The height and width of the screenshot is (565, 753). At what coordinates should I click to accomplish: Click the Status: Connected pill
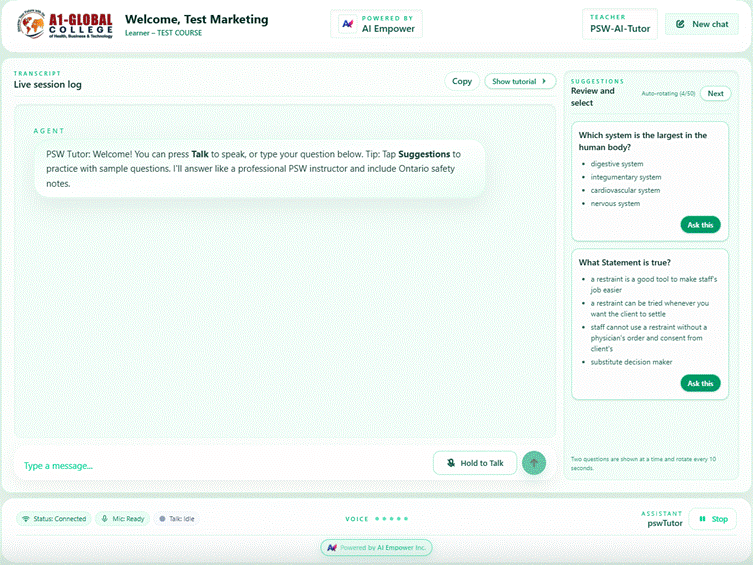(x=54, y=519)
